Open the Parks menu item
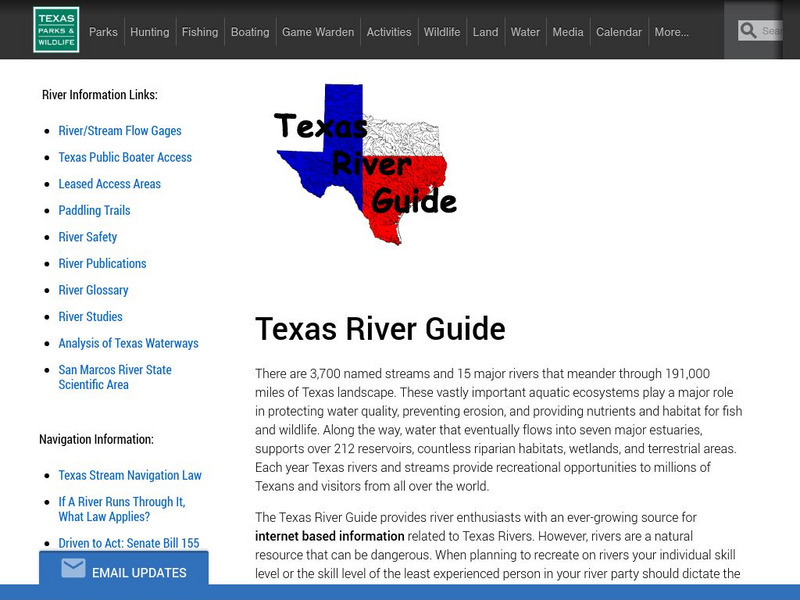The image size is (800, 600). (104, 32)
